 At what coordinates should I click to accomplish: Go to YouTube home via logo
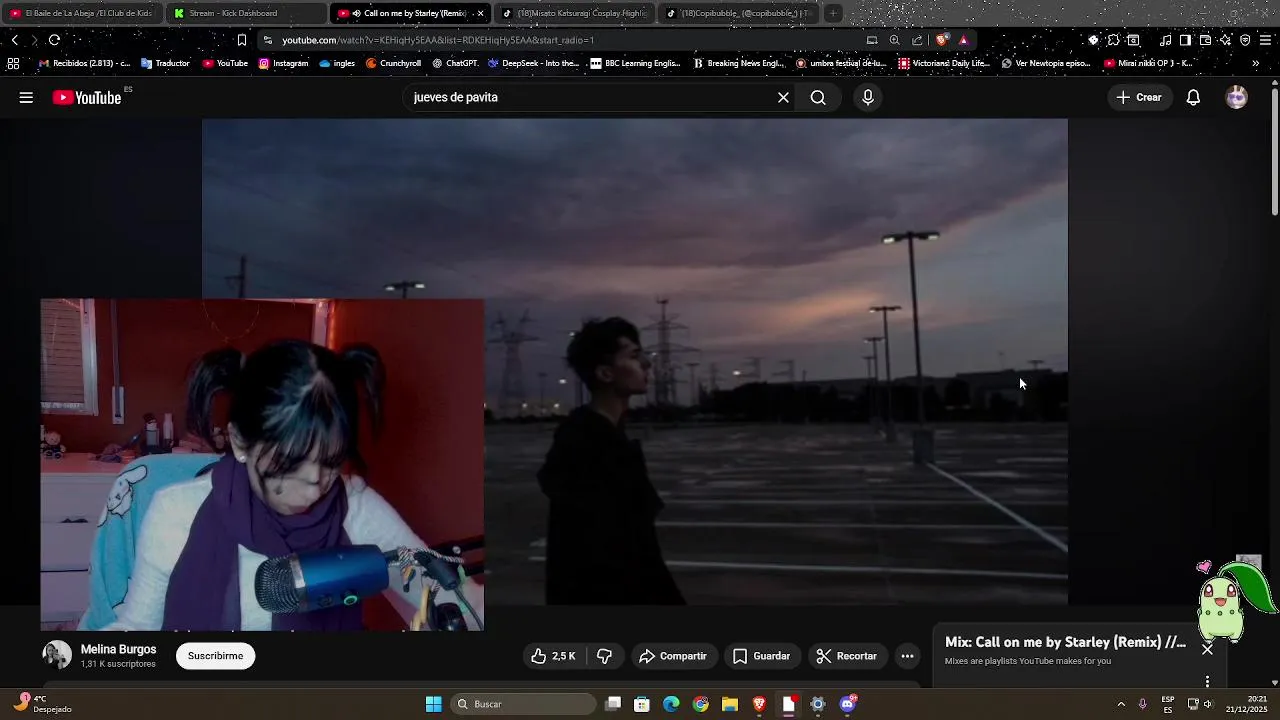(87, 97)
